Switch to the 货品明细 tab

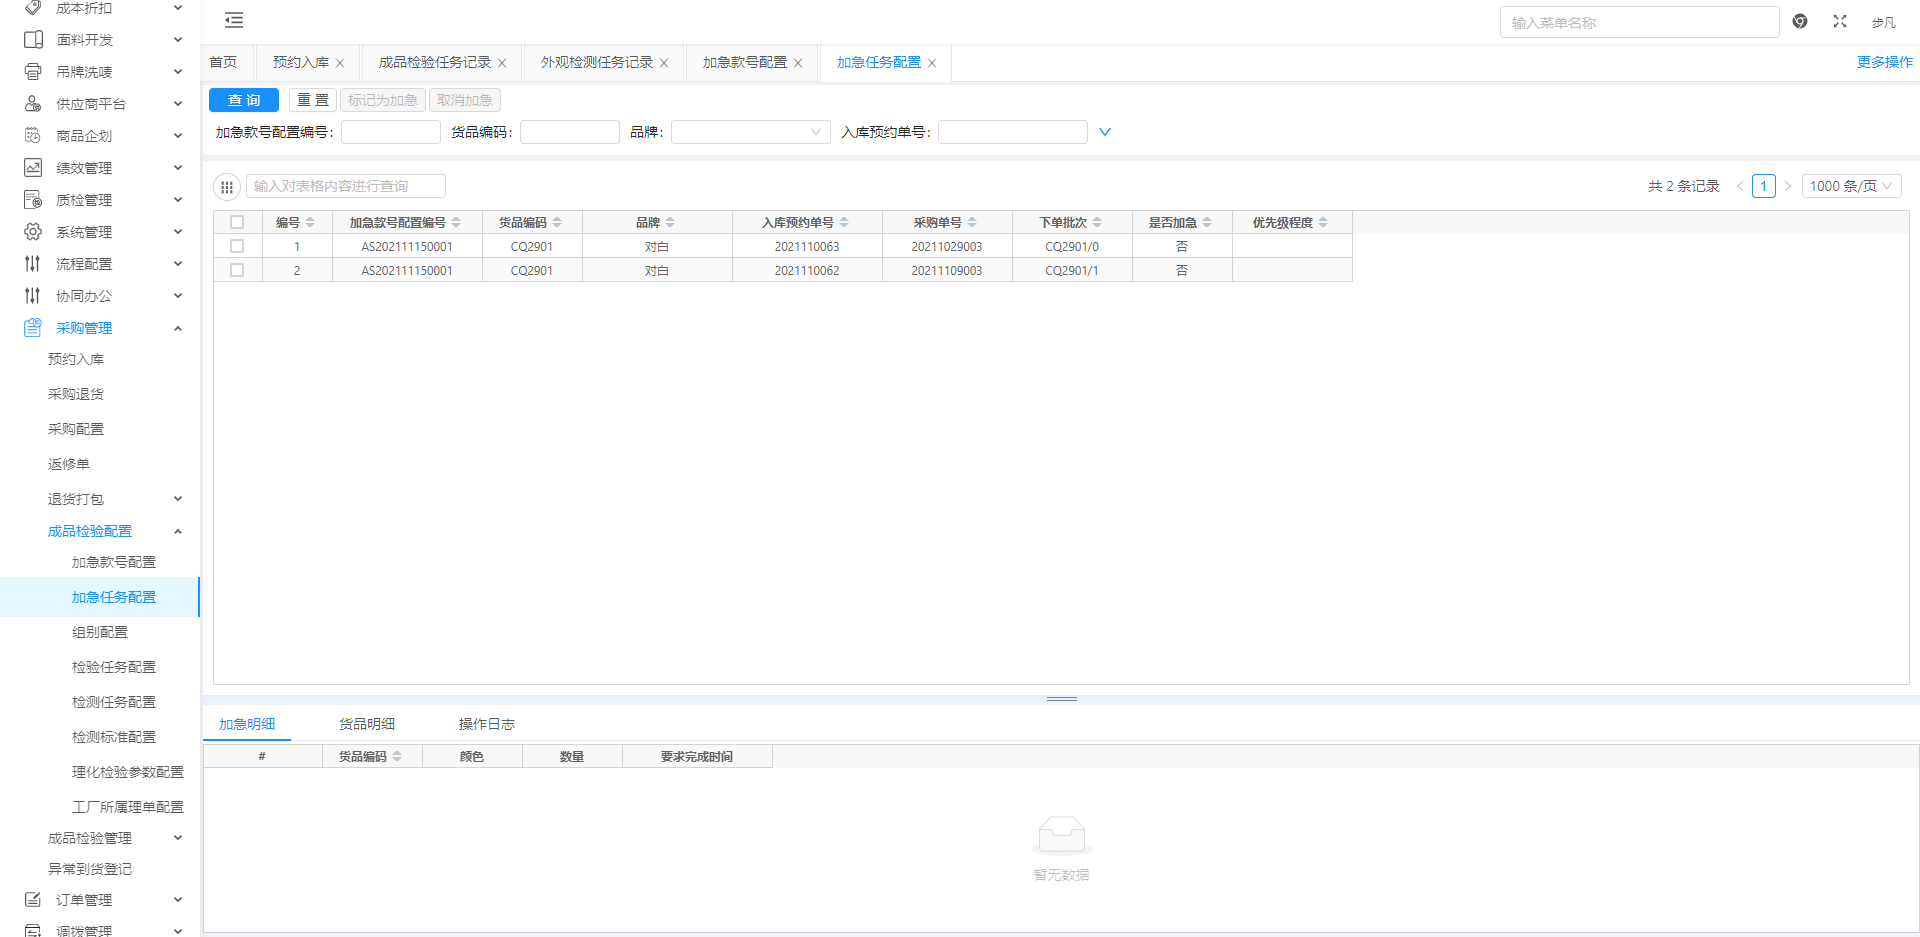[x=367, y=724]
